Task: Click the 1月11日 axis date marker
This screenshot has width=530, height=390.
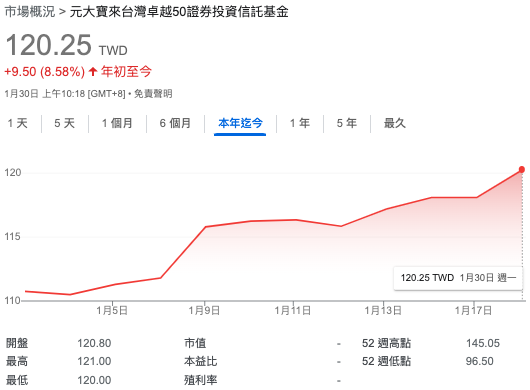Action: [x=293, y=310]
